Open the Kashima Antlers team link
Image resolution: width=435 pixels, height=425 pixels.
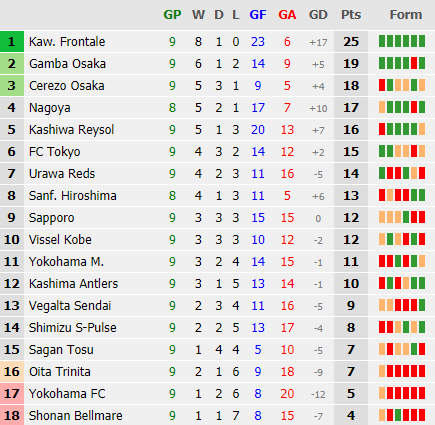(x=73, y=284)
